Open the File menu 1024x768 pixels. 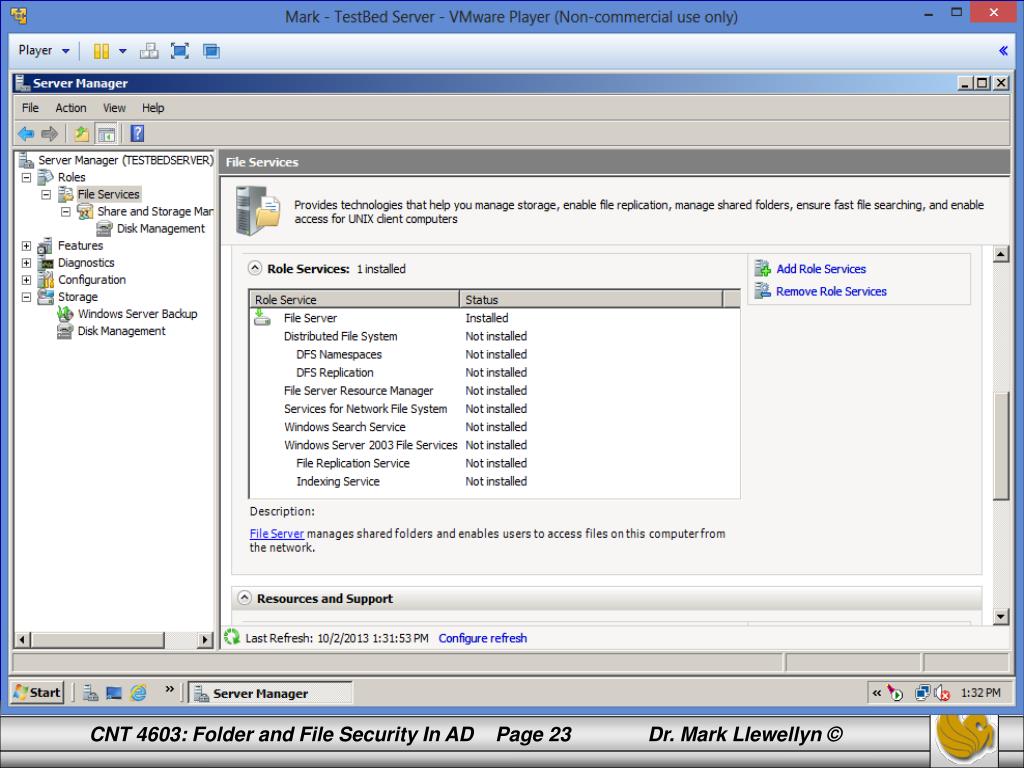pyautogui.click(x=30, y=108)
